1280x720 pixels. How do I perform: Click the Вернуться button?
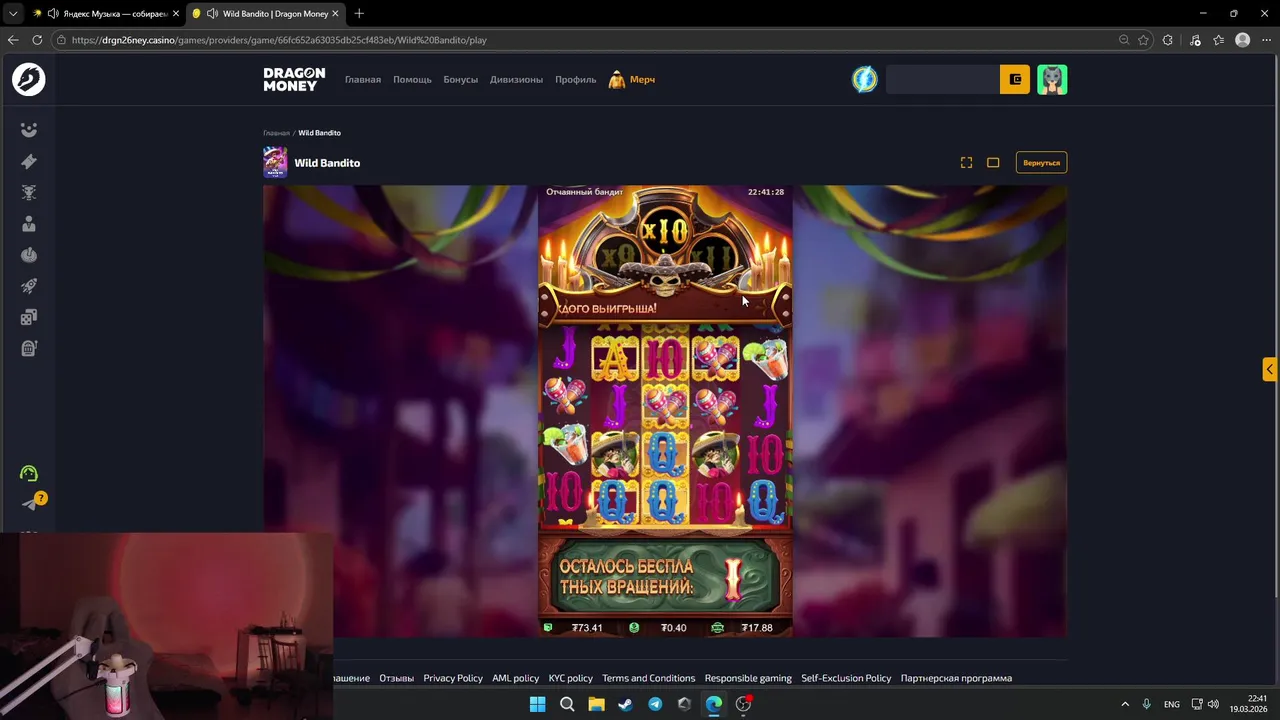pyautogui.click(x=1041, y=162)
